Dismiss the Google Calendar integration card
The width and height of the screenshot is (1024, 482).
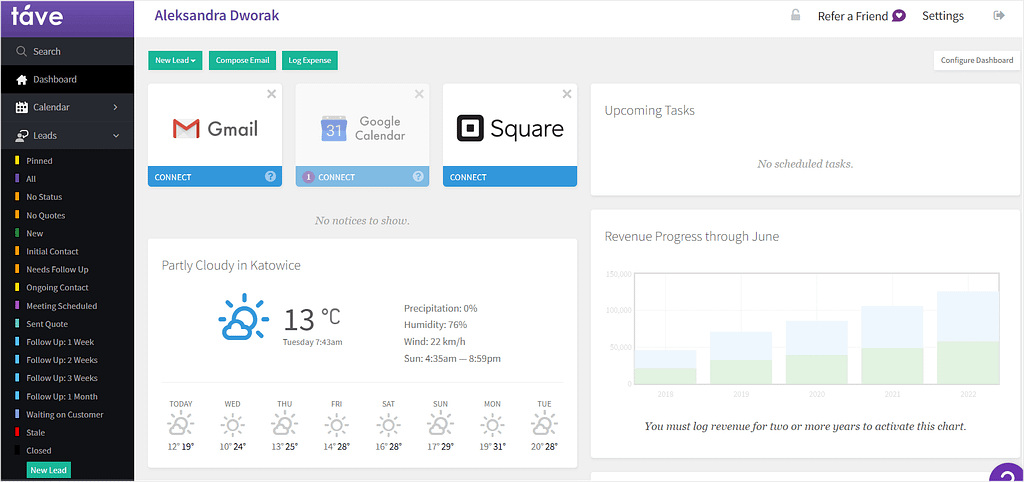pyautogui.click(x=419, y=94)
